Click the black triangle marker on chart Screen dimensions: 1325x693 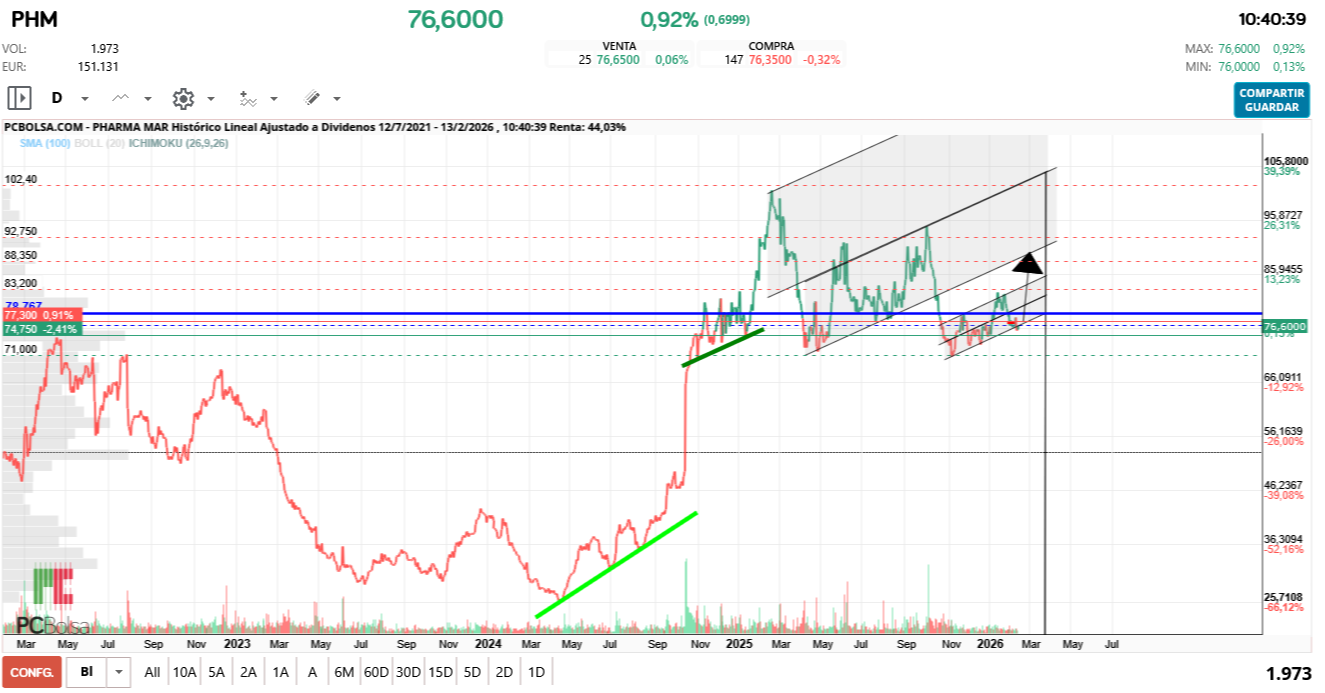click(x=1027, y=264)
